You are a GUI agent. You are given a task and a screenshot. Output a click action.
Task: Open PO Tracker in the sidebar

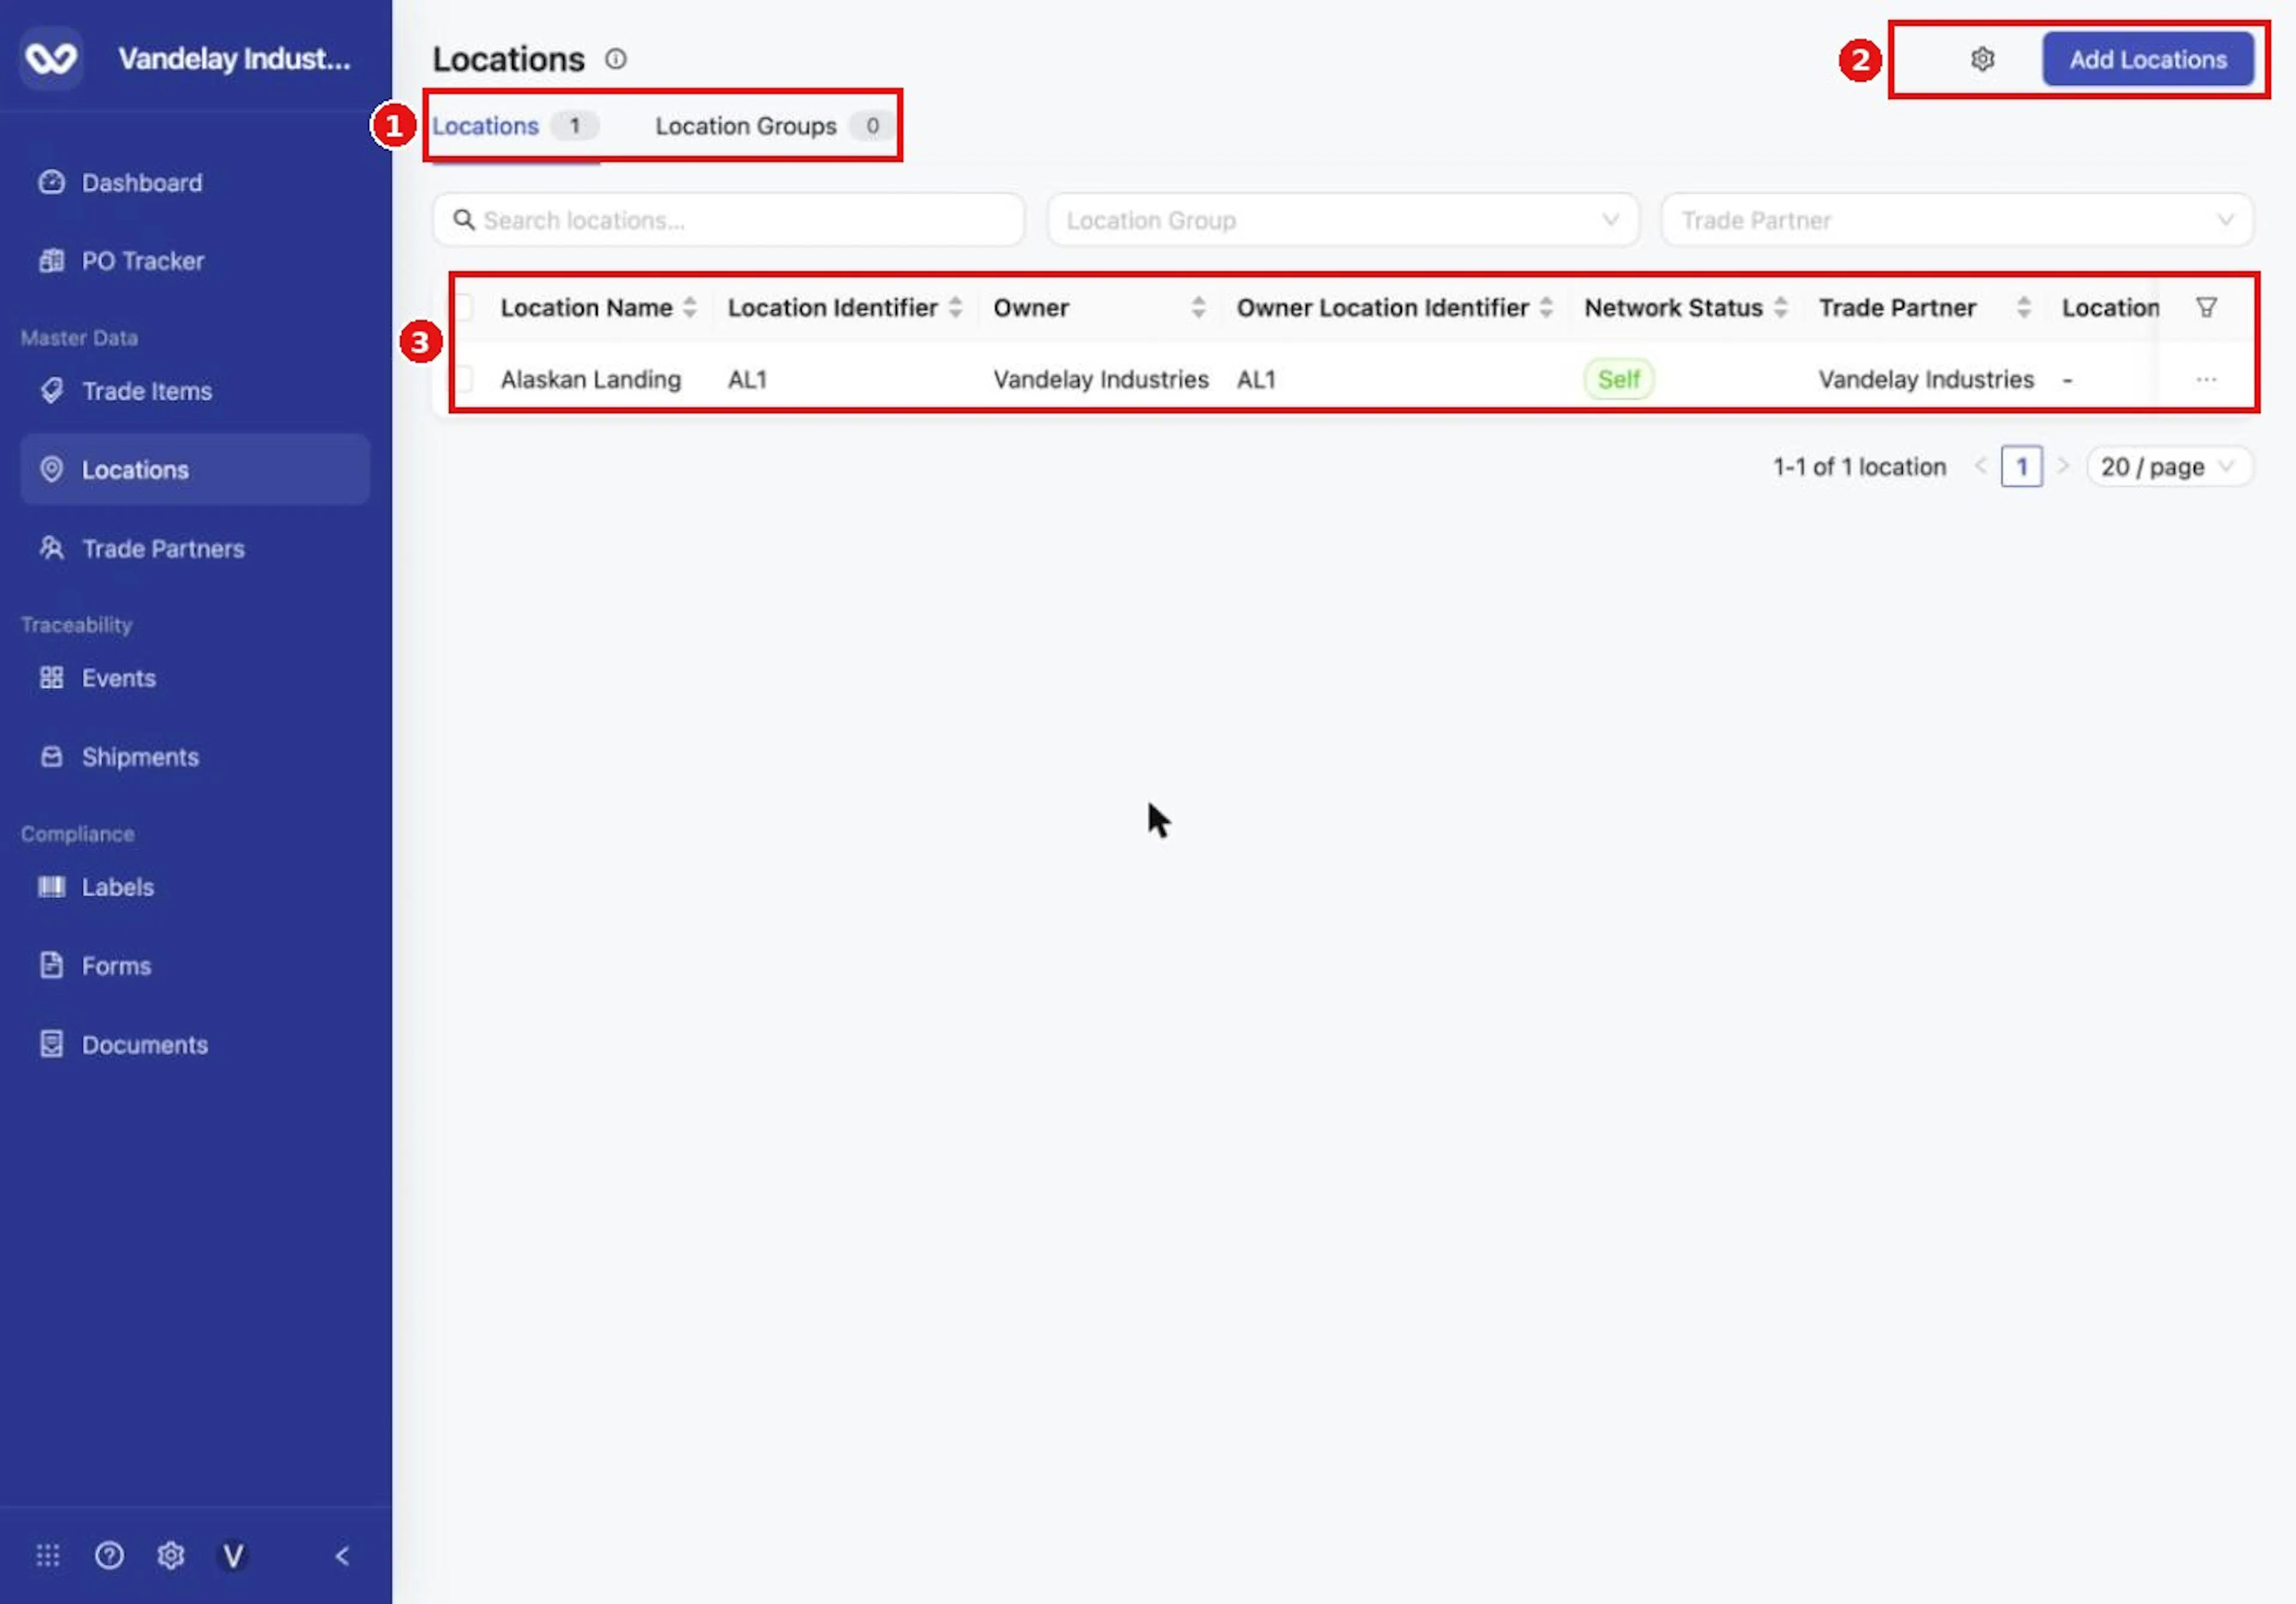click(x=195, y=261)
